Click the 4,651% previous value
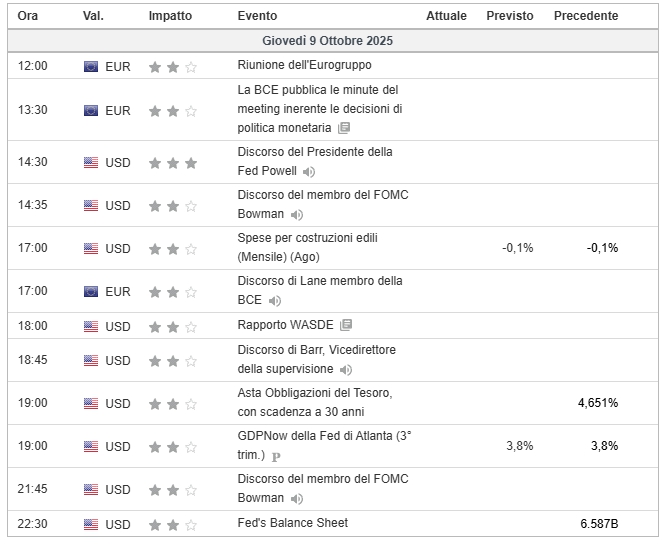 597,403
